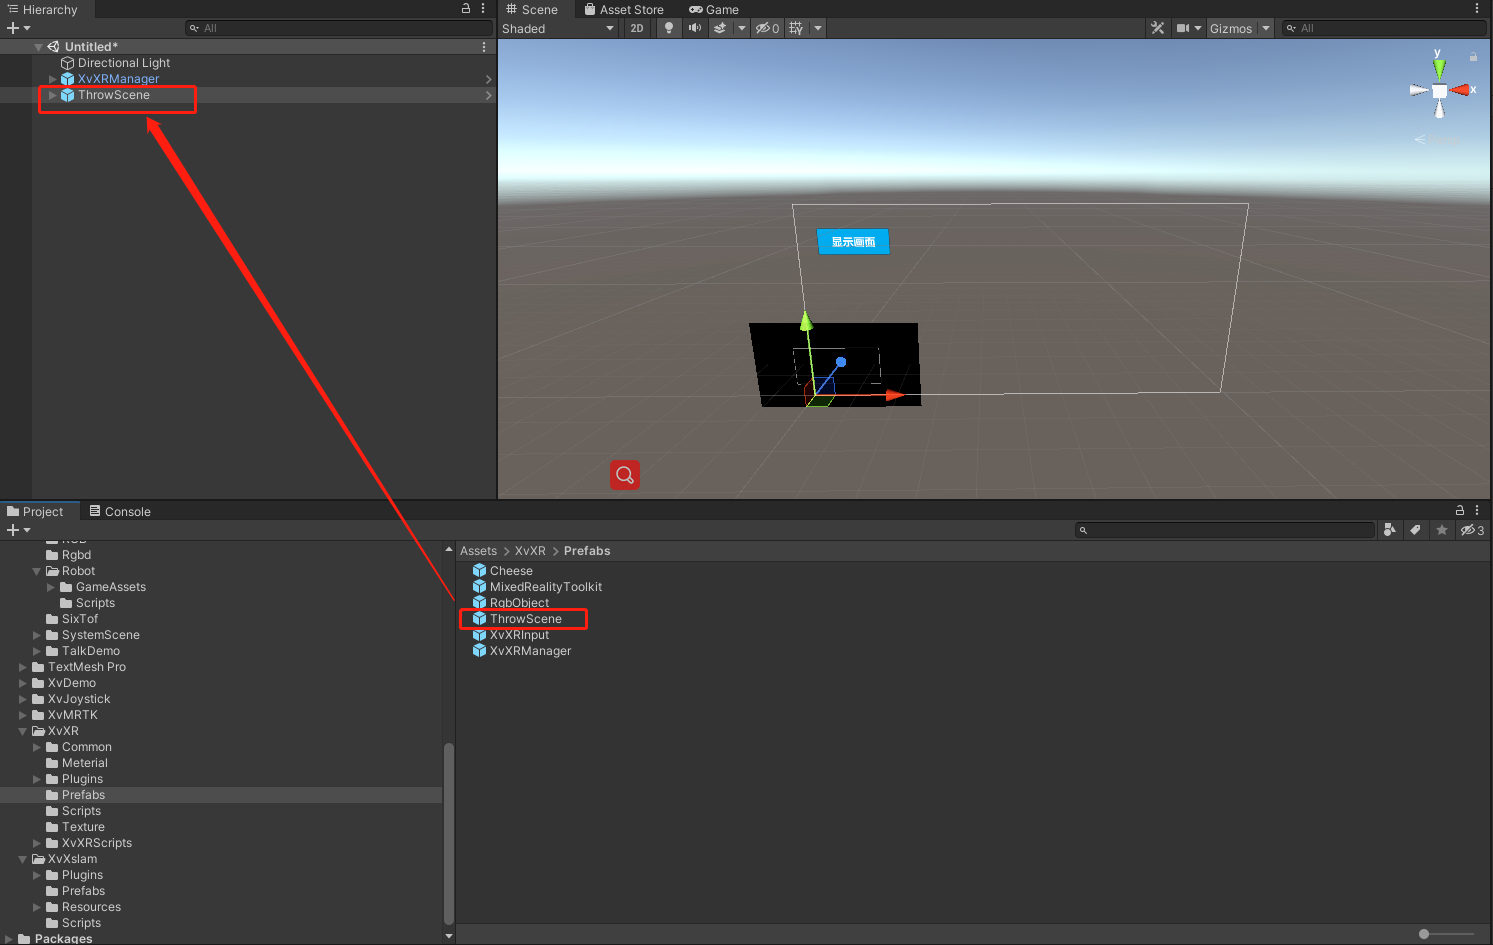
Task: Toggle scene audio mute icon
Action: pos(695,28)
